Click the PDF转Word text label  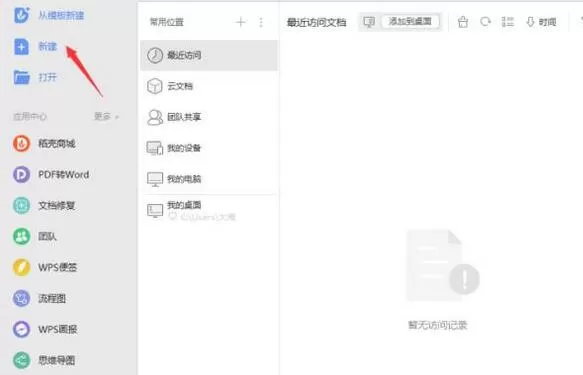pyautogui.click(x=64, y=174)
